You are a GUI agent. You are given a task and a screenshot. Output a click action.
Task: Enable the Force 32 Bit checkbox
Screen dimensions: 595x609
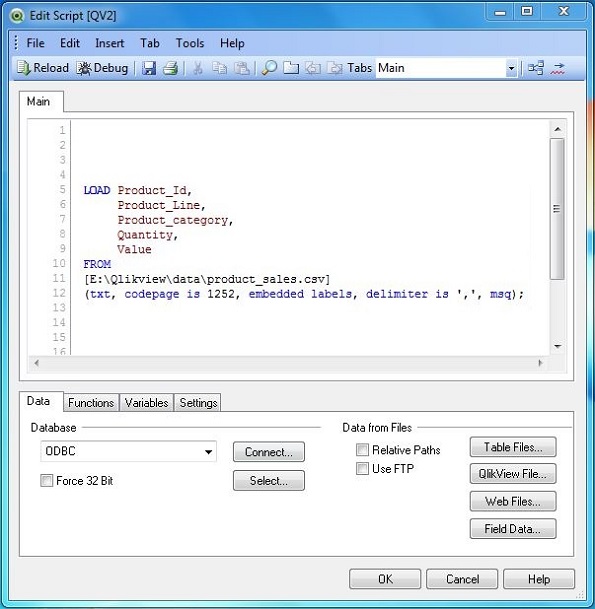pos(47,480)
